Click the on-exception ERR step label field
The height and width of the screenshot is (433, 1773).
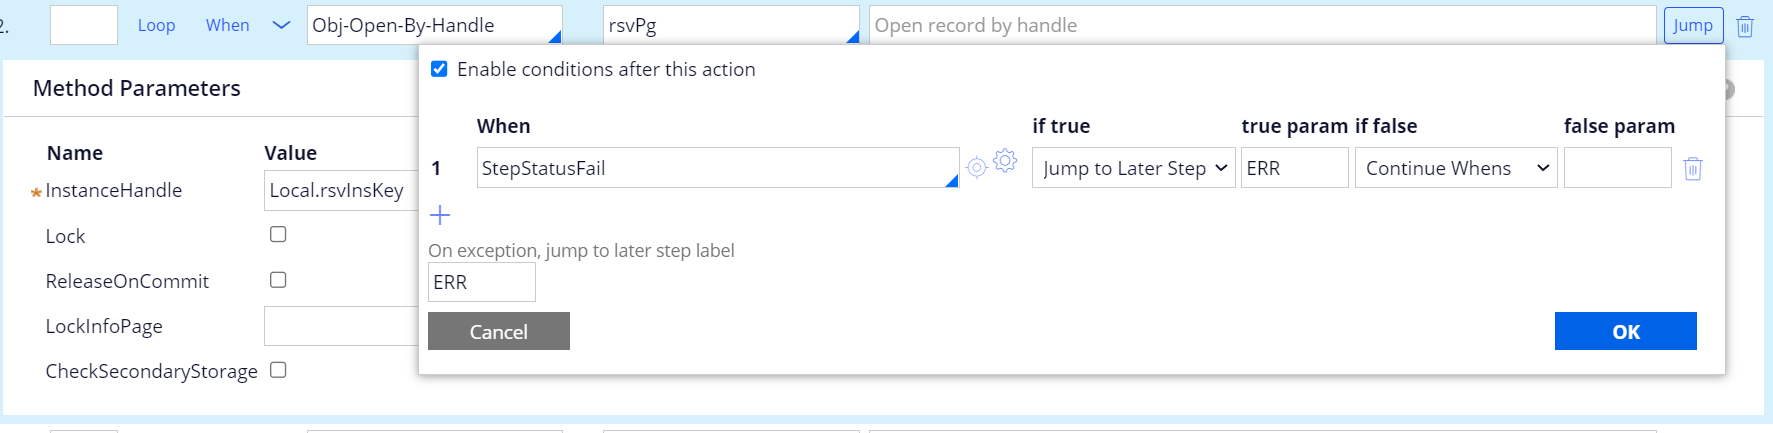point(481,283)
